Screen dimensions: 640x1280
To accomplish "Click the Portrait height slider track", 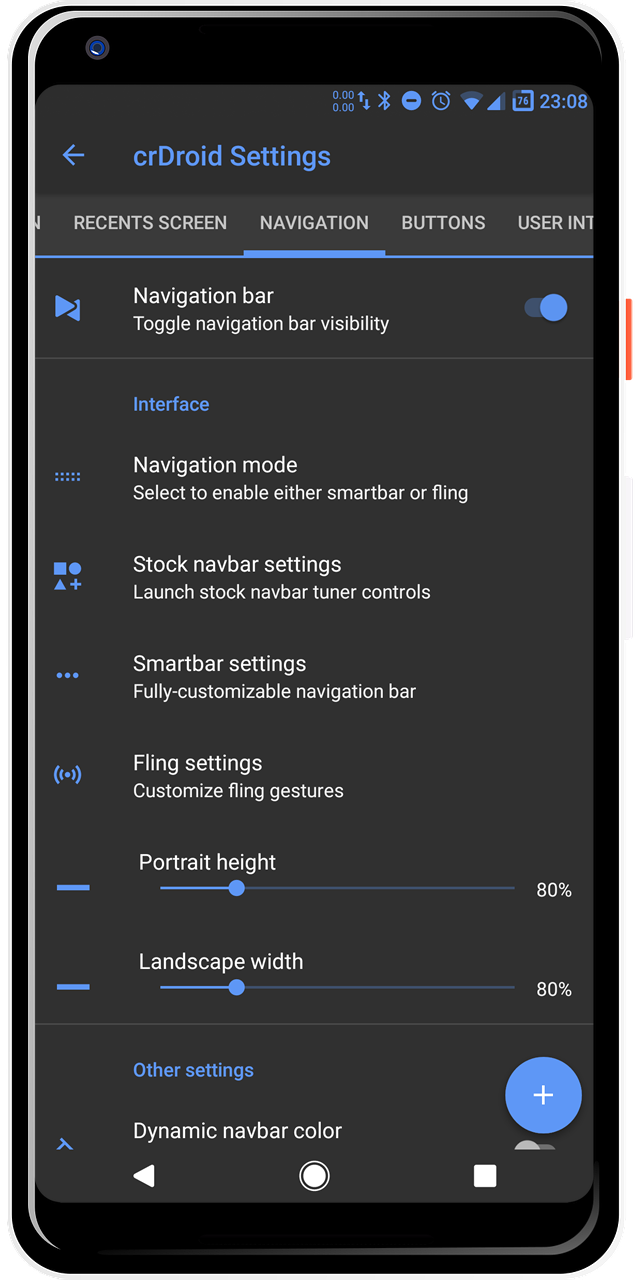I will tap(380, 888).
